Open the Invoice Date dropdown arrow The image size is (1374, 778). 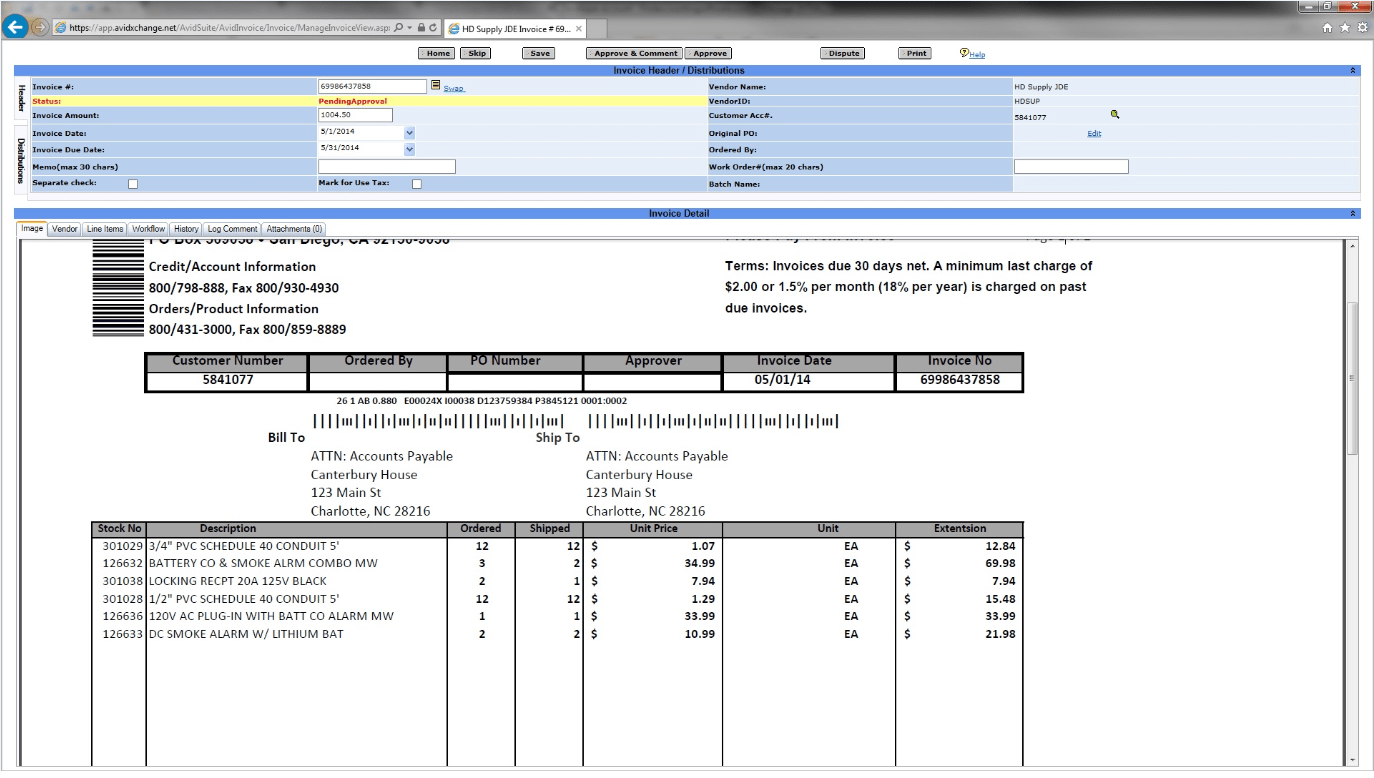click(409, 132)
